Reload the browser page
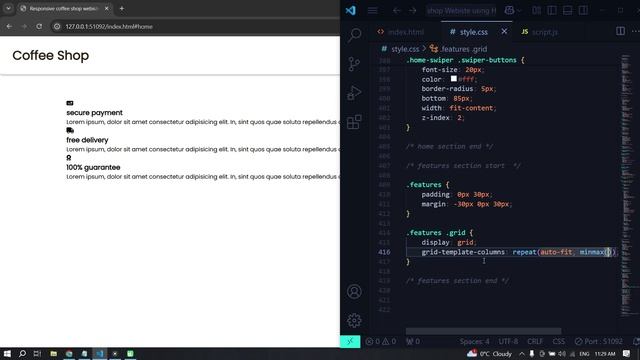 point(39,27)
